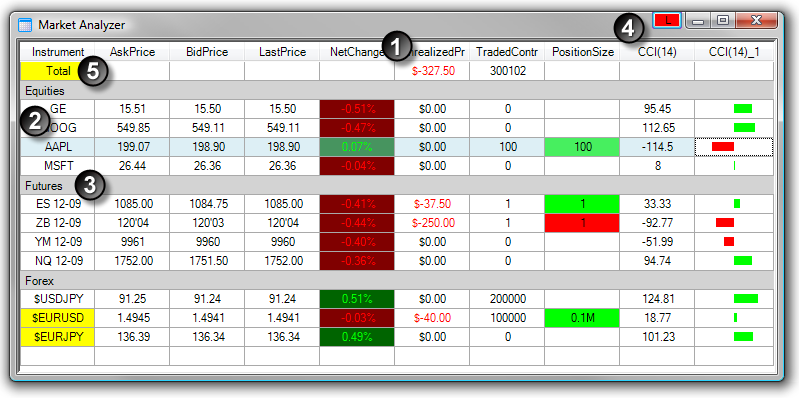The width and height of the screenshot is (799, 398).
Task: Click the PositionSize column header
Action: 582,52
